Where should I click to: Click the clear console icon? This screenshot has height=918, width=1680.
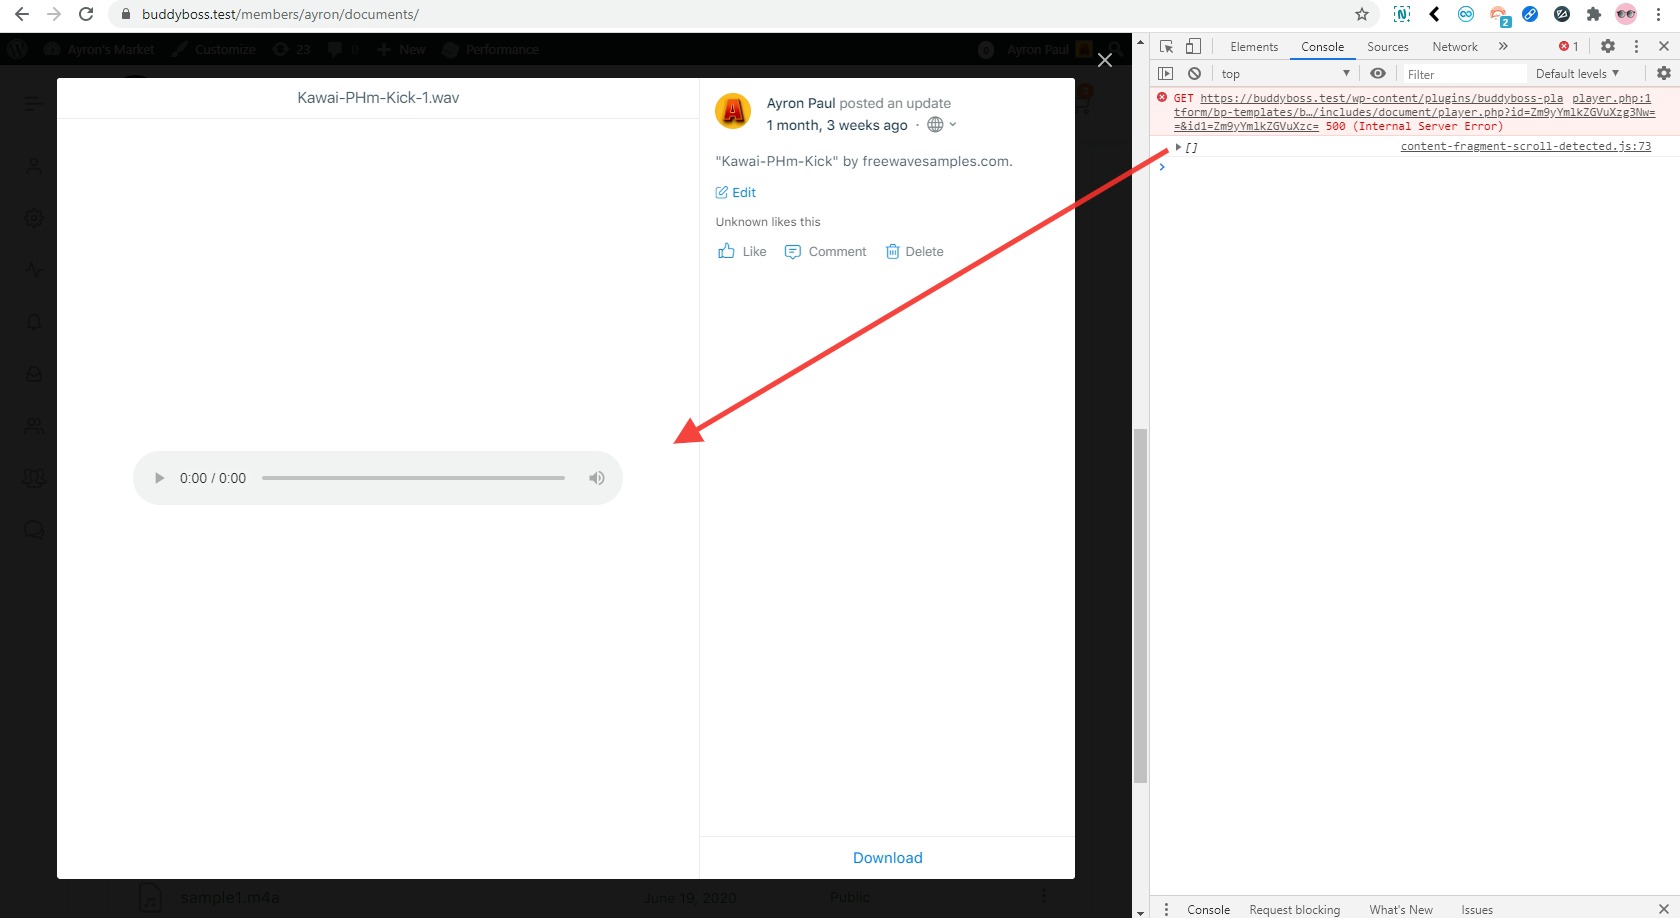pos(1194,73)
